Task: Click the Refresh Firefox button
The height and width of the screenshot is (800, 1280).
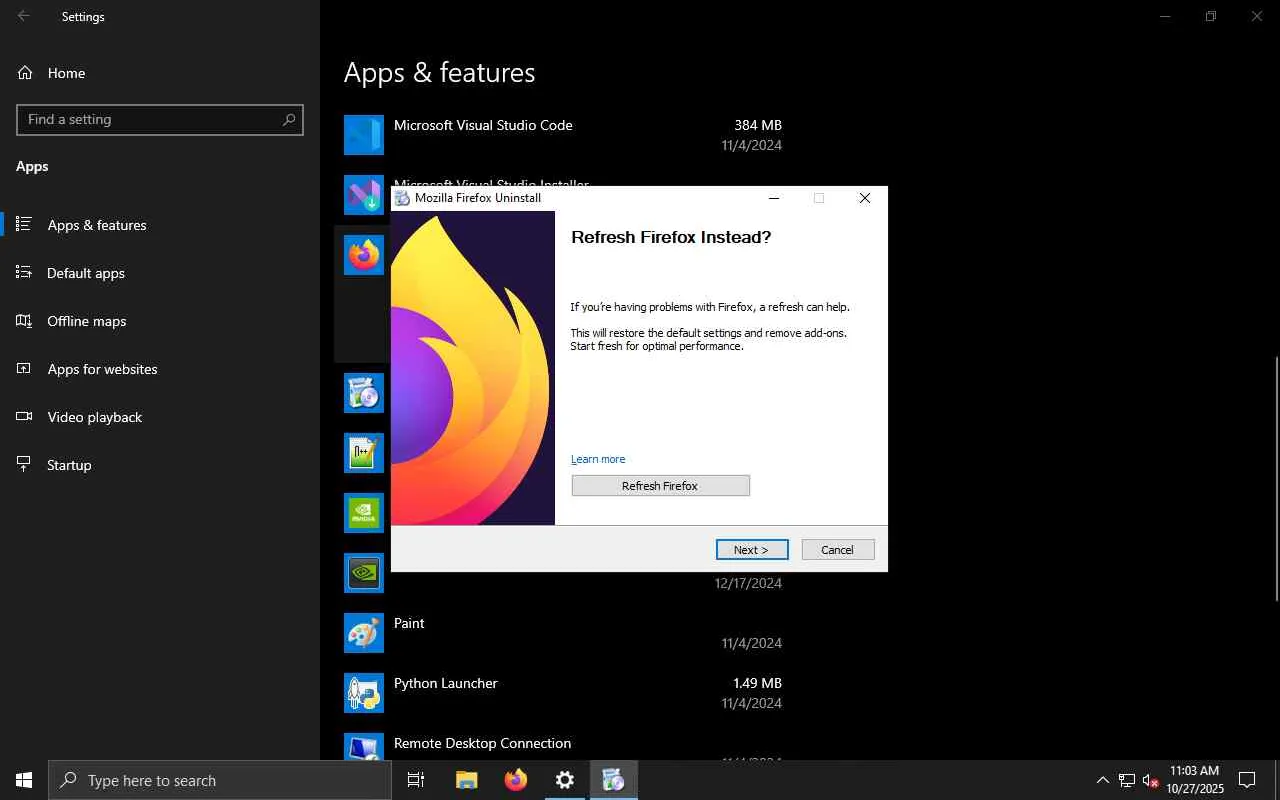Action: pos(660,486)
